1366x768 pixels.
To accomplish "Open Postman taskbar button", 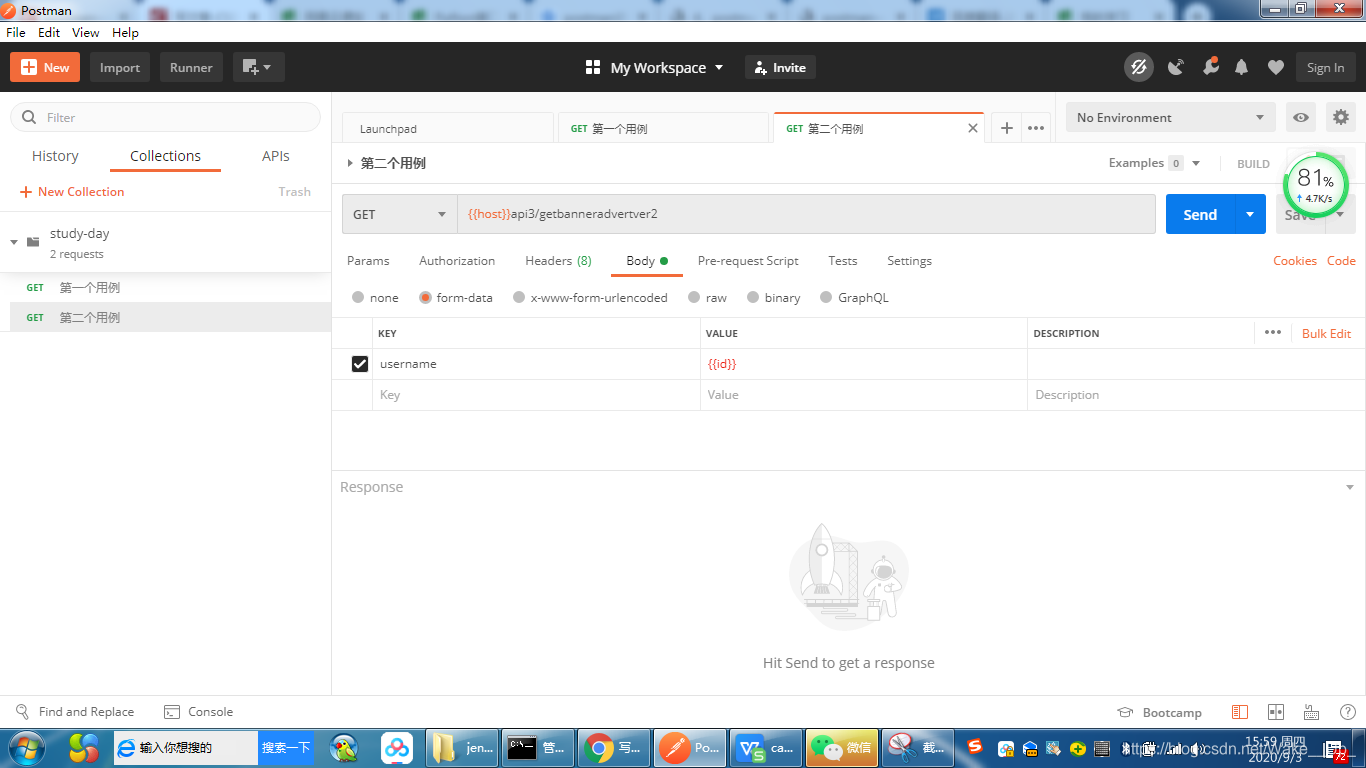I will (x=689, y=747).
